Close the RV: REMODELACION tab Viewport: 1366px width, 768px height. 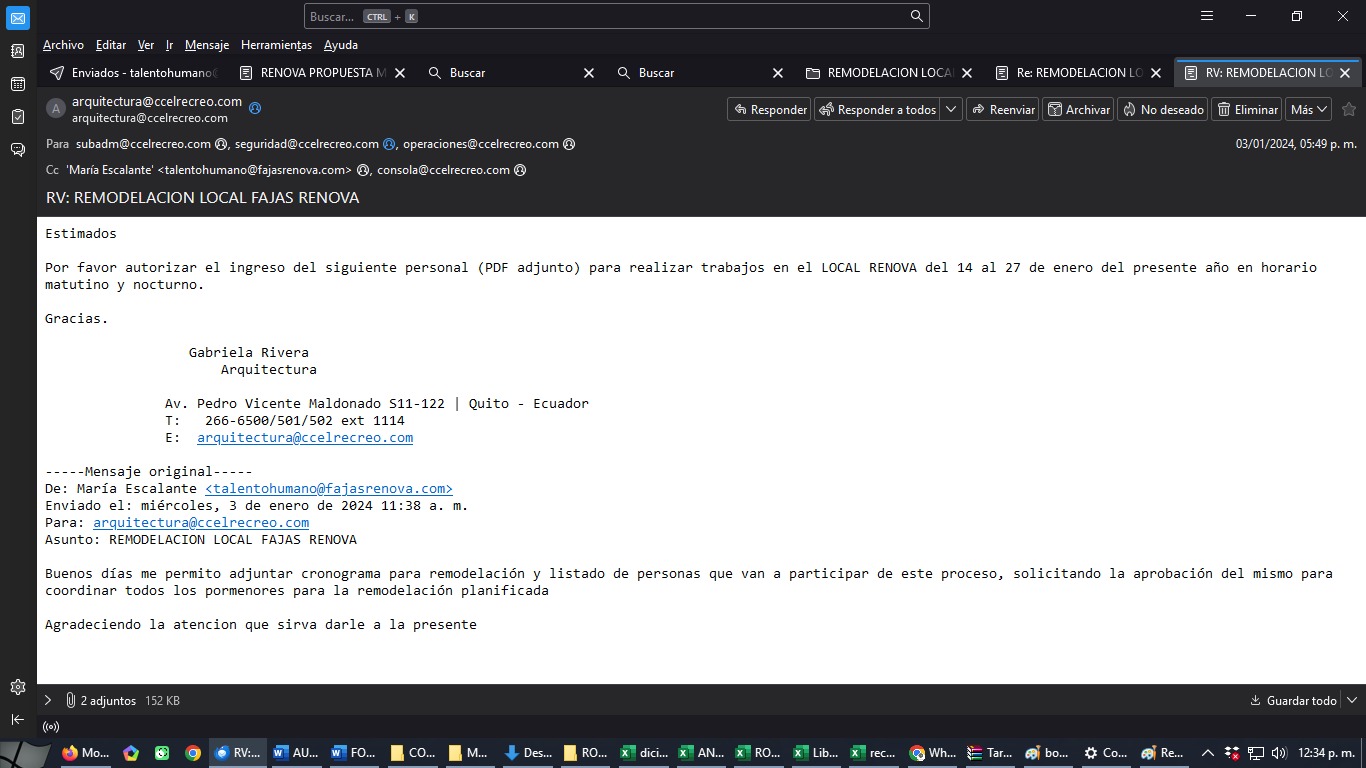tap(1345, 73)
